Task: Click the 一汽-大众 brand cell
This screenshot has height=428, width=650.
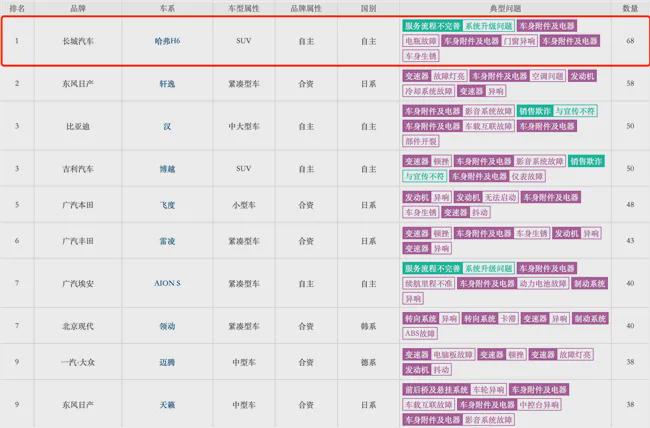Action: tap(78, 362)
